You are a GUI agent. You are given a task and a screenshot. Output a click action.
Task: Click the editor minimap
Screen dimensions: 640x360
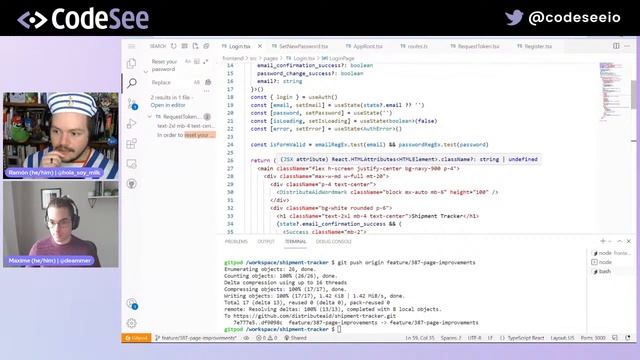click(612, 92)
